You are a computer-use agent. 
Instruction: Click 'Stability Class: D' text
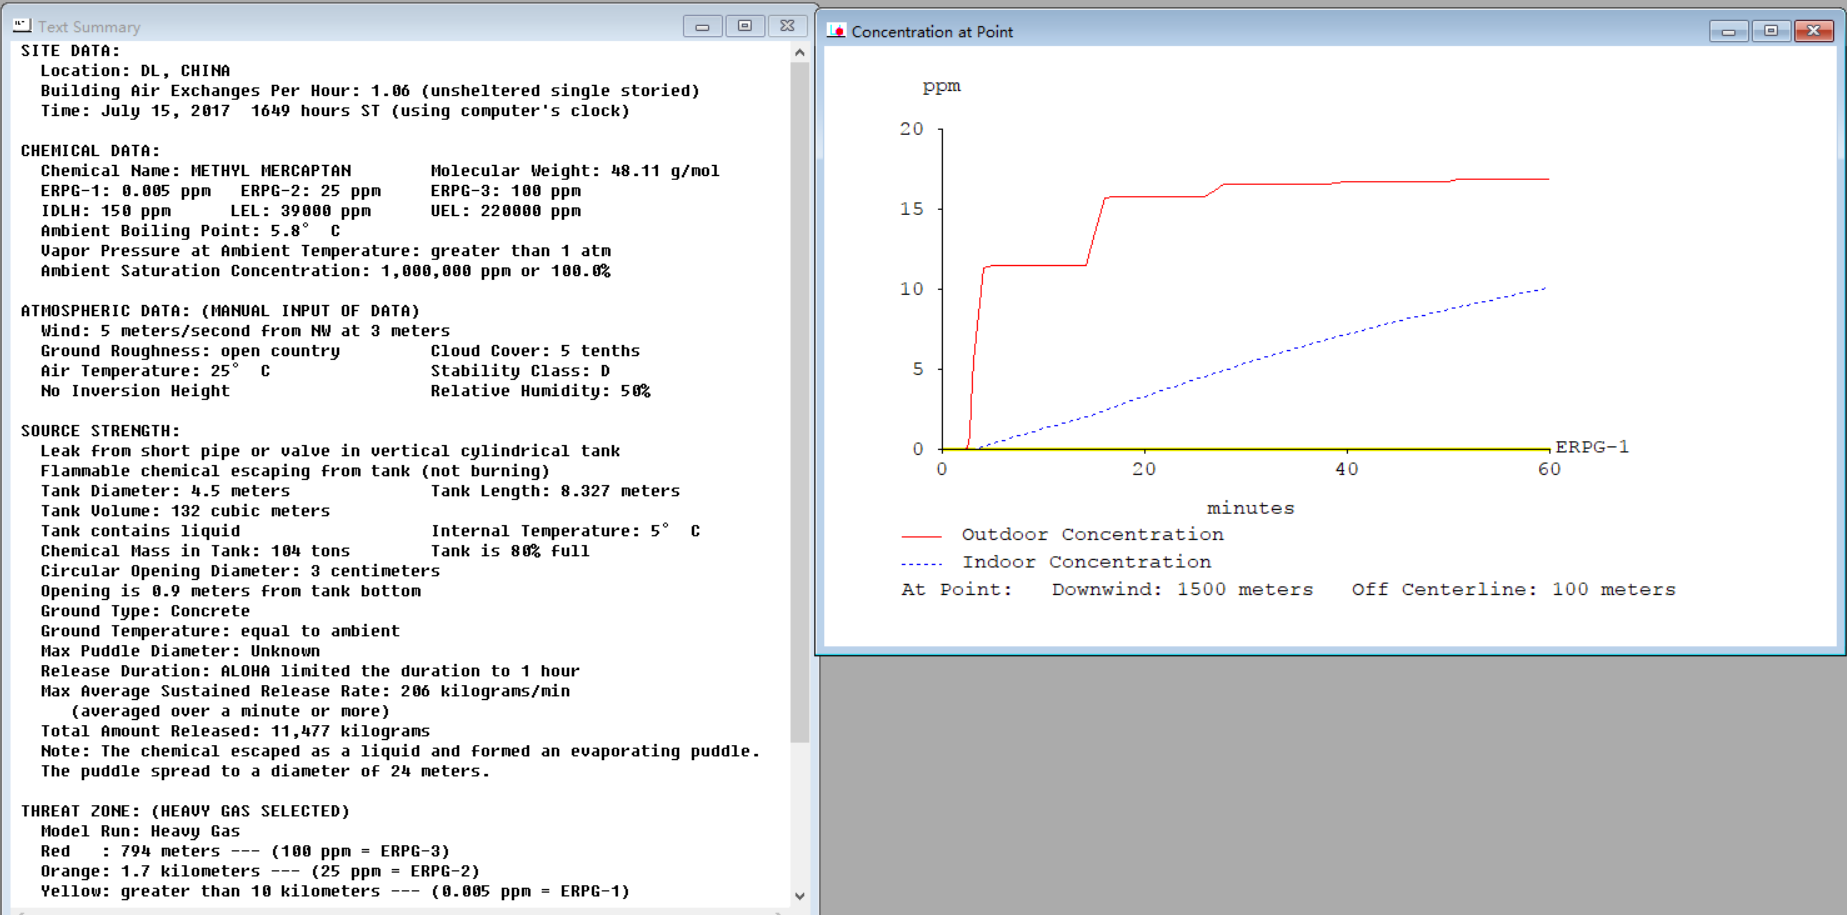[520, 371]
